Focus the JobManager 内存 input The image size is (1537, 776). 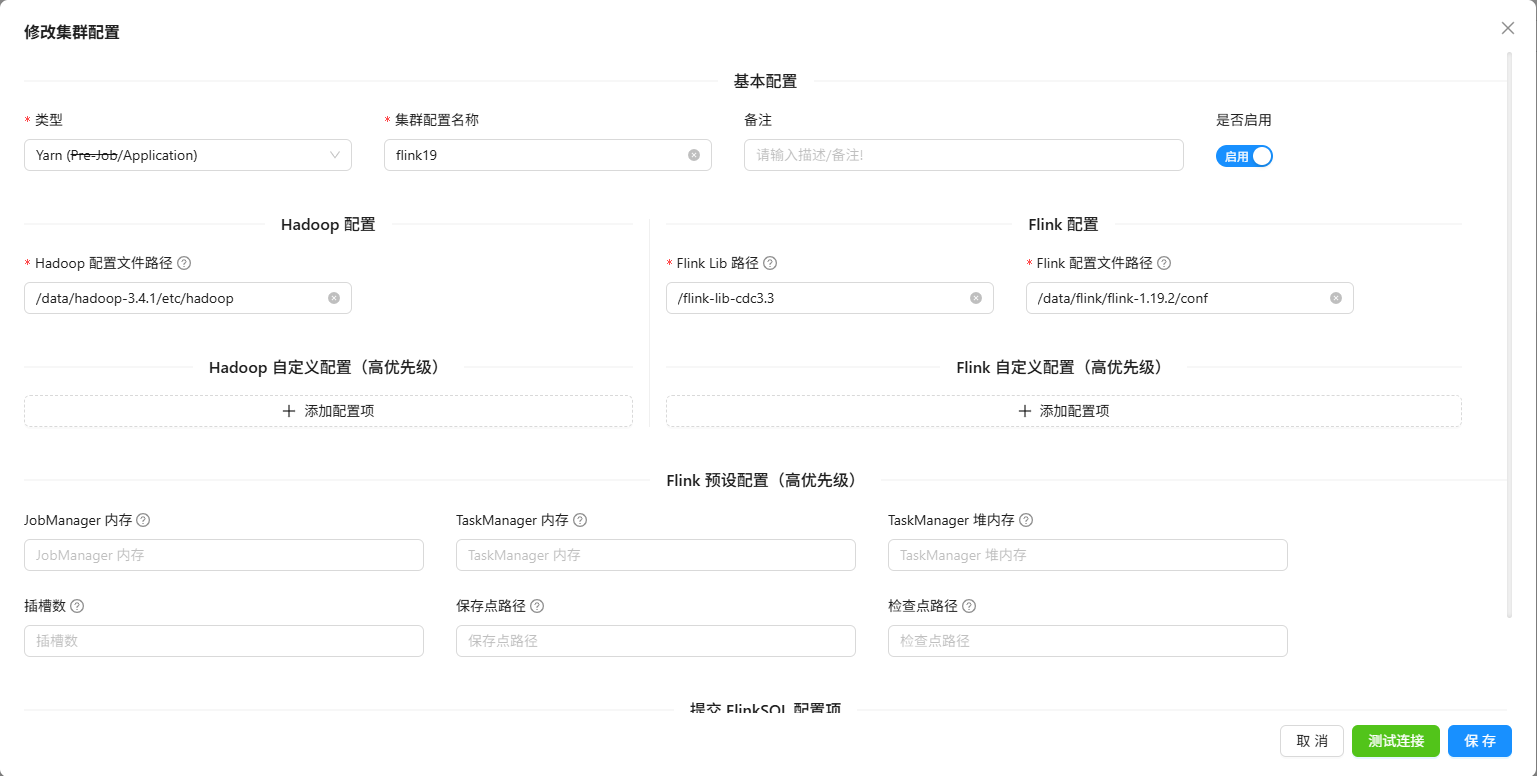[224, 555]
